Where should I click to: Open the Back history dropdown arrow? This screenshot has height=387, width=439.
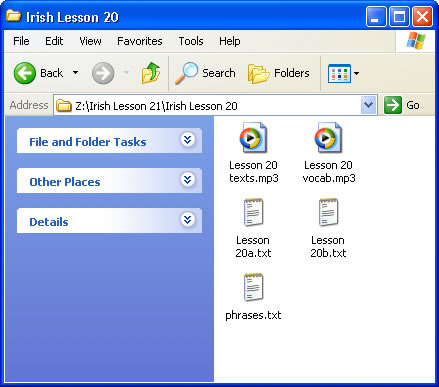76,73
